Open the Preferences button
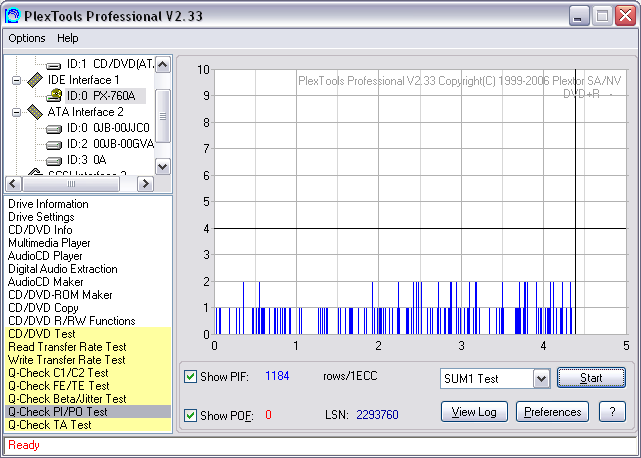Viewport: 641px width, 458px height. click(552, 412)
